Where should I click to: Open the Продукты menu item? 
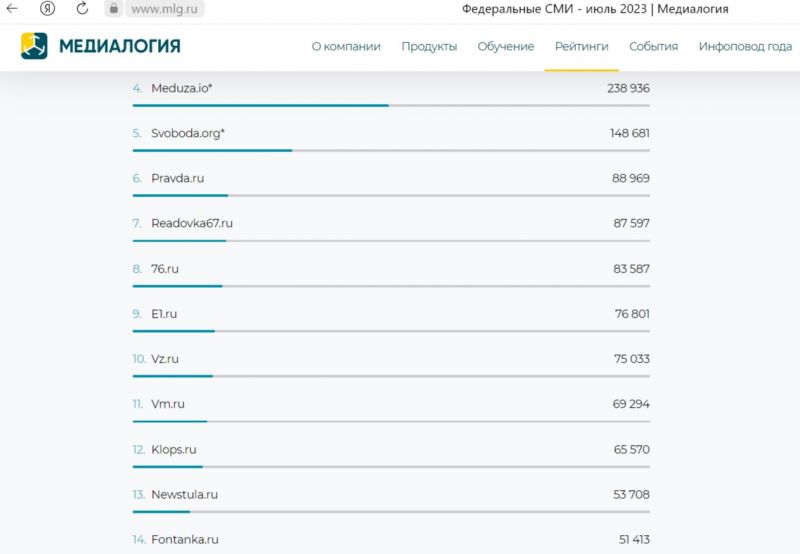[x=429, y=47]
